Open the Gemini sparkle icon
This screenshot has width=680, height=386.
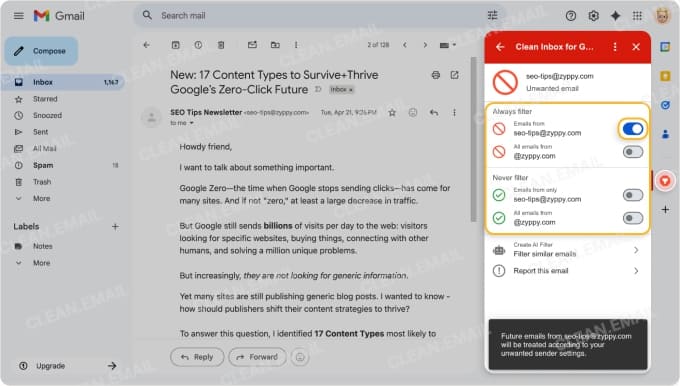615,16
